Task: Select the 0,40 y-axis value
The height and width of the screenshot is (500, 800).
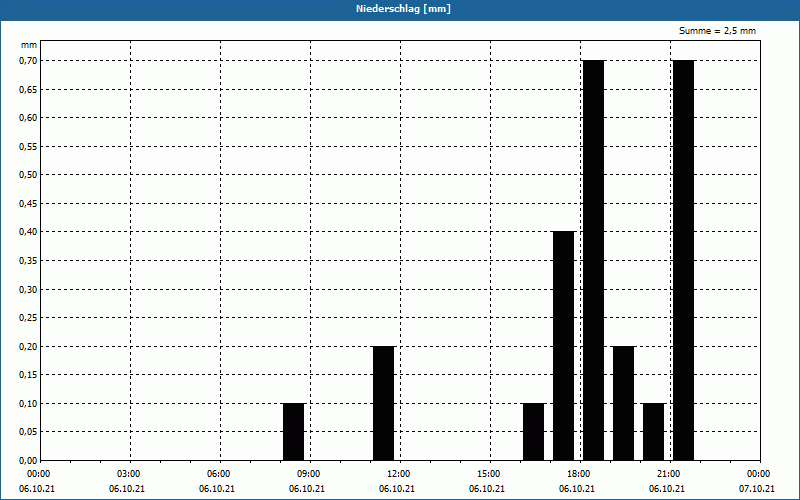Action: (x=29, y=232)
